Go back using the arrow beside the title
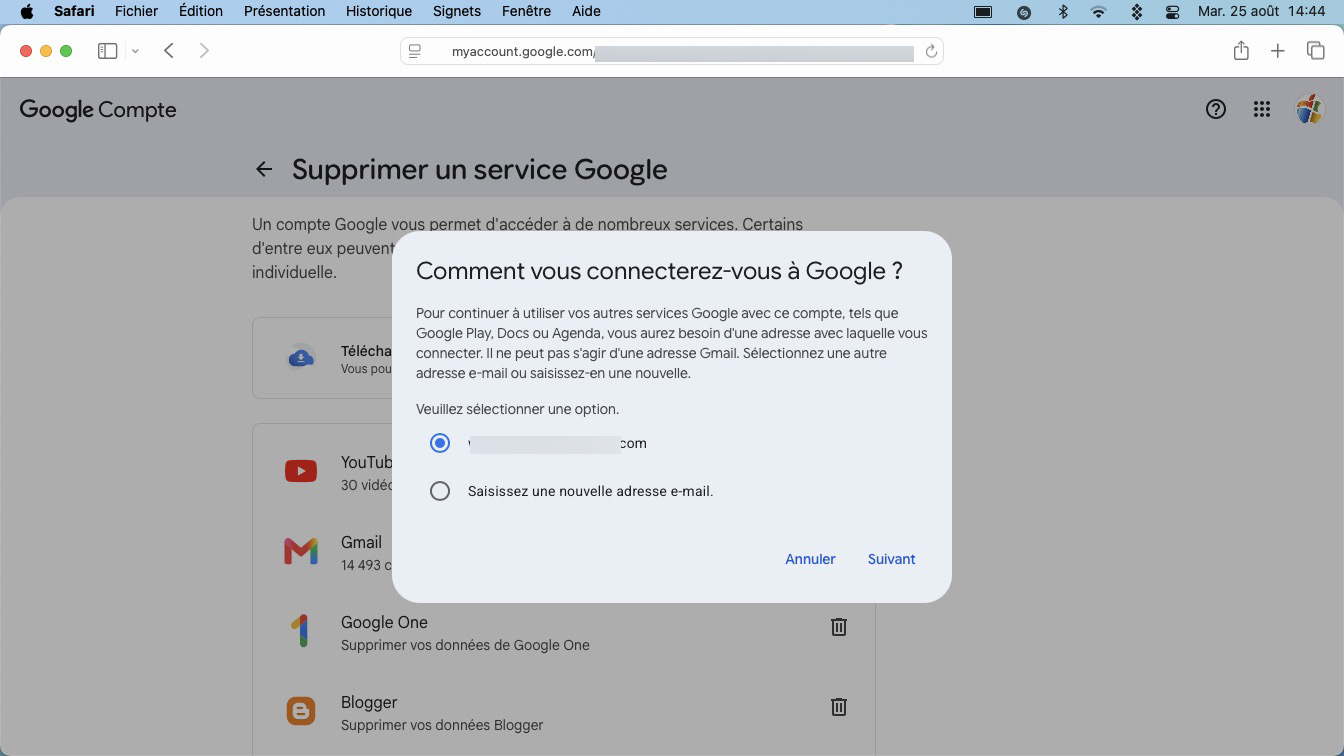This screenshot has width=1344, height=756. 264,170
